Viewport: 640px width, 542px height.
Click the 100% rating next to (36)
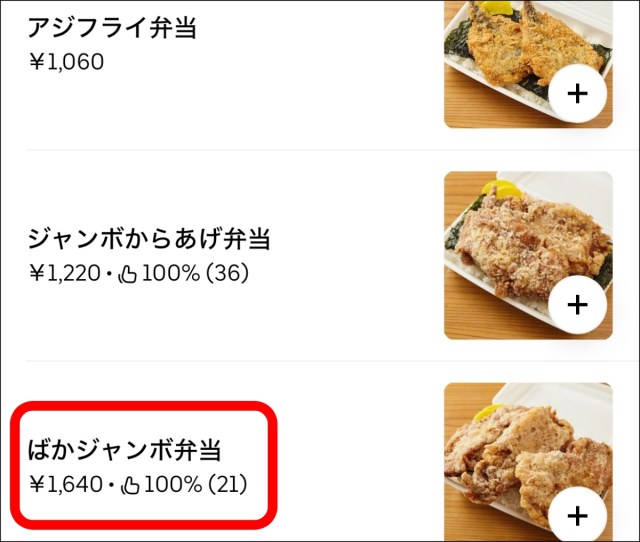170,272
